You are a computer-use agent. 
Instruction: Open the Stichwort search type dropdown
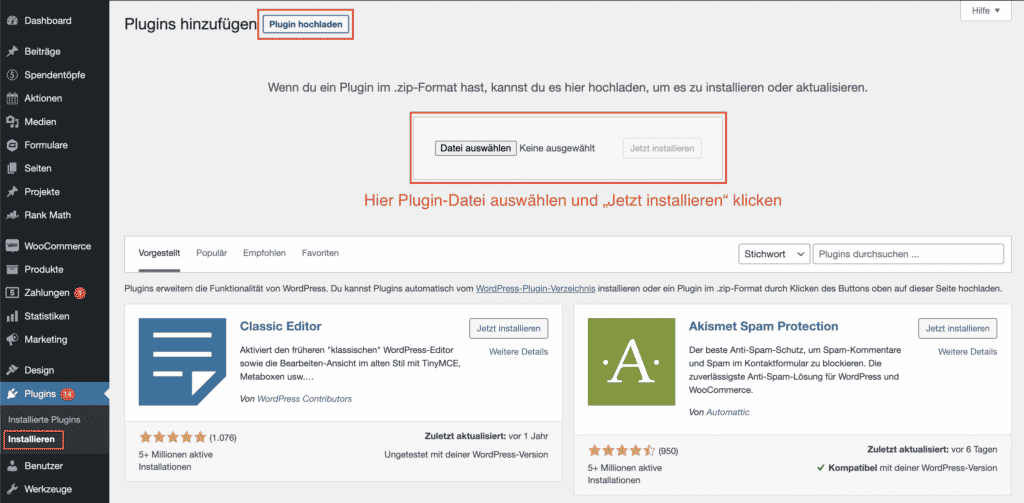pyautogui.click(x=773, y=254)
